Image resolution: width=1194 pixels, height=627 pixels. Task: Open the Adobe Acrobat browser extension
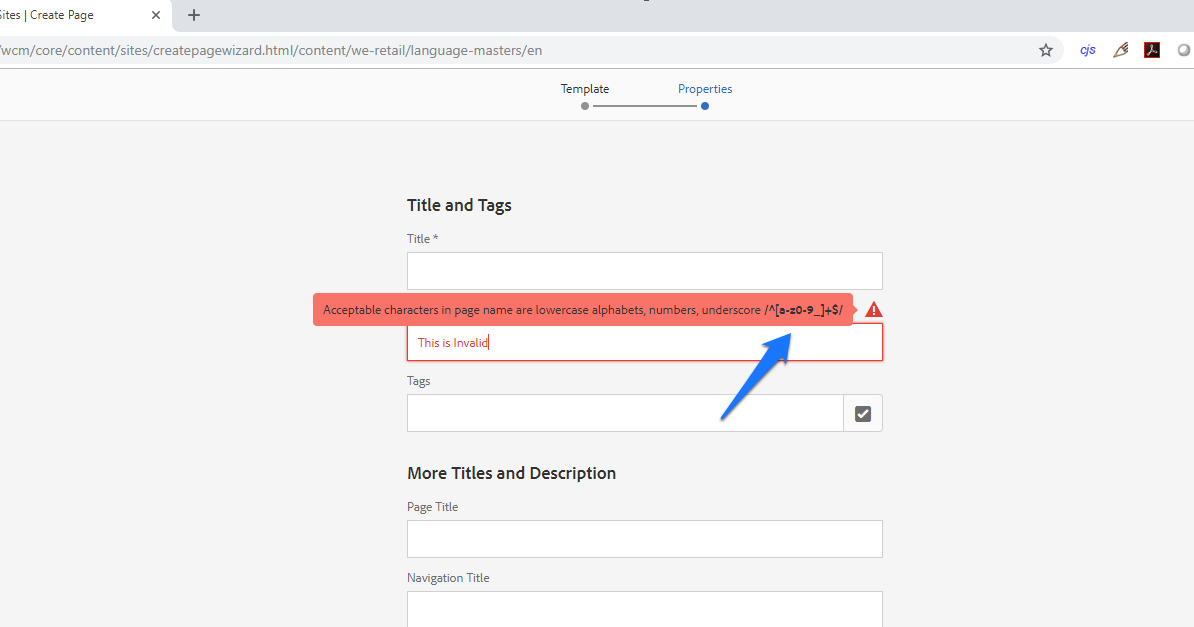pos(1152,49)
